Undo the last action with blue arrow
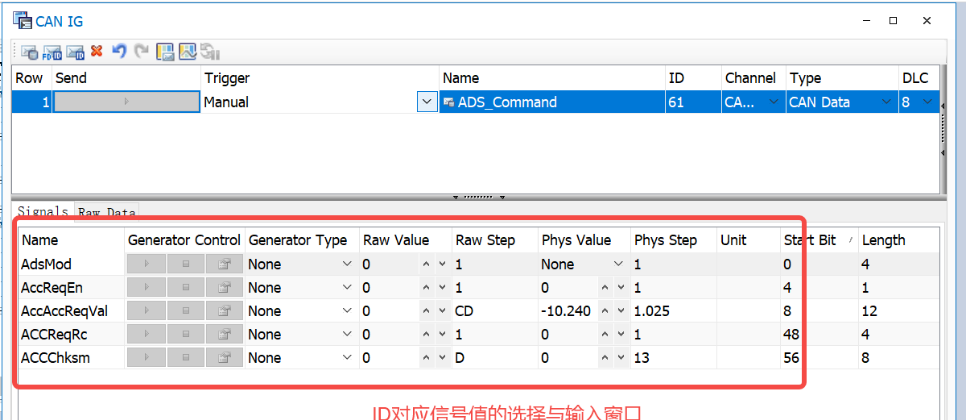This screenshot has width=966, height=420. 119,51
